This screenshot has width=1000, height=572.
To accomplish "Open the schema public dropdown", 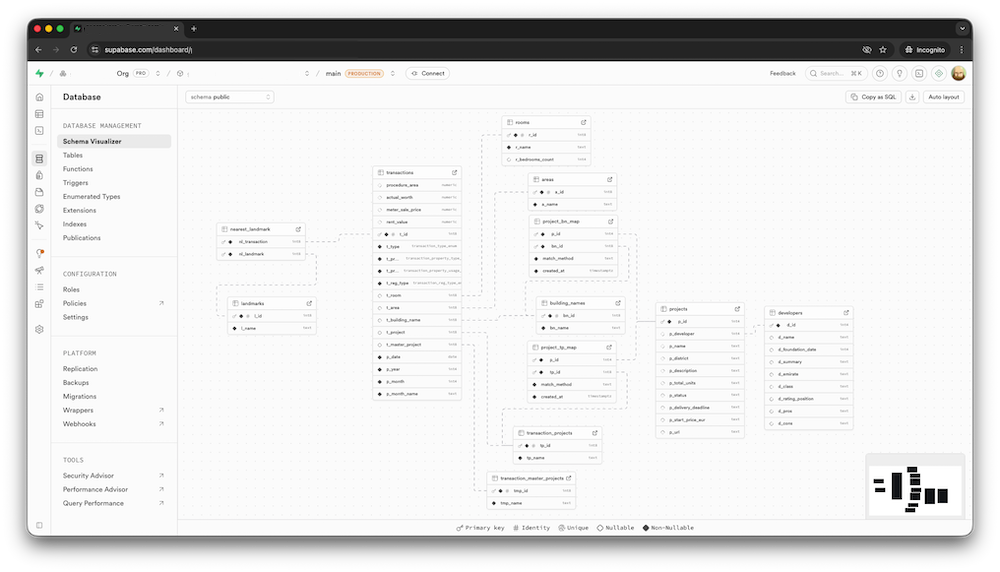I will pyautogui.click(x=229, y=97).
